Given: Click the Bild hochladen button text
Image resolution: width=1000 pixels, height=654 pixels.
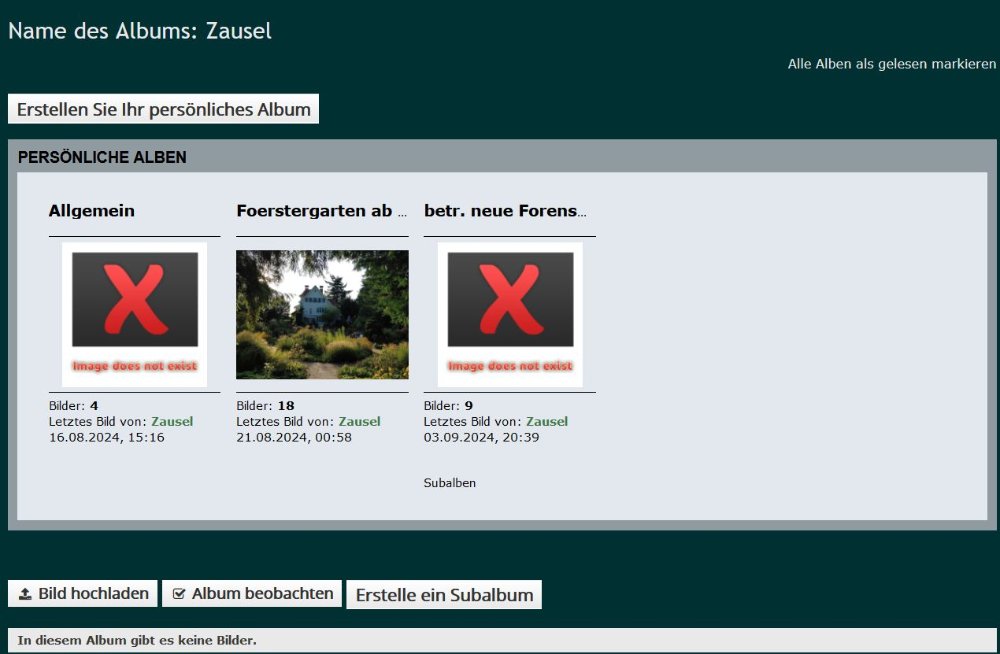Looking at the screenshot, I should point(93,594).
